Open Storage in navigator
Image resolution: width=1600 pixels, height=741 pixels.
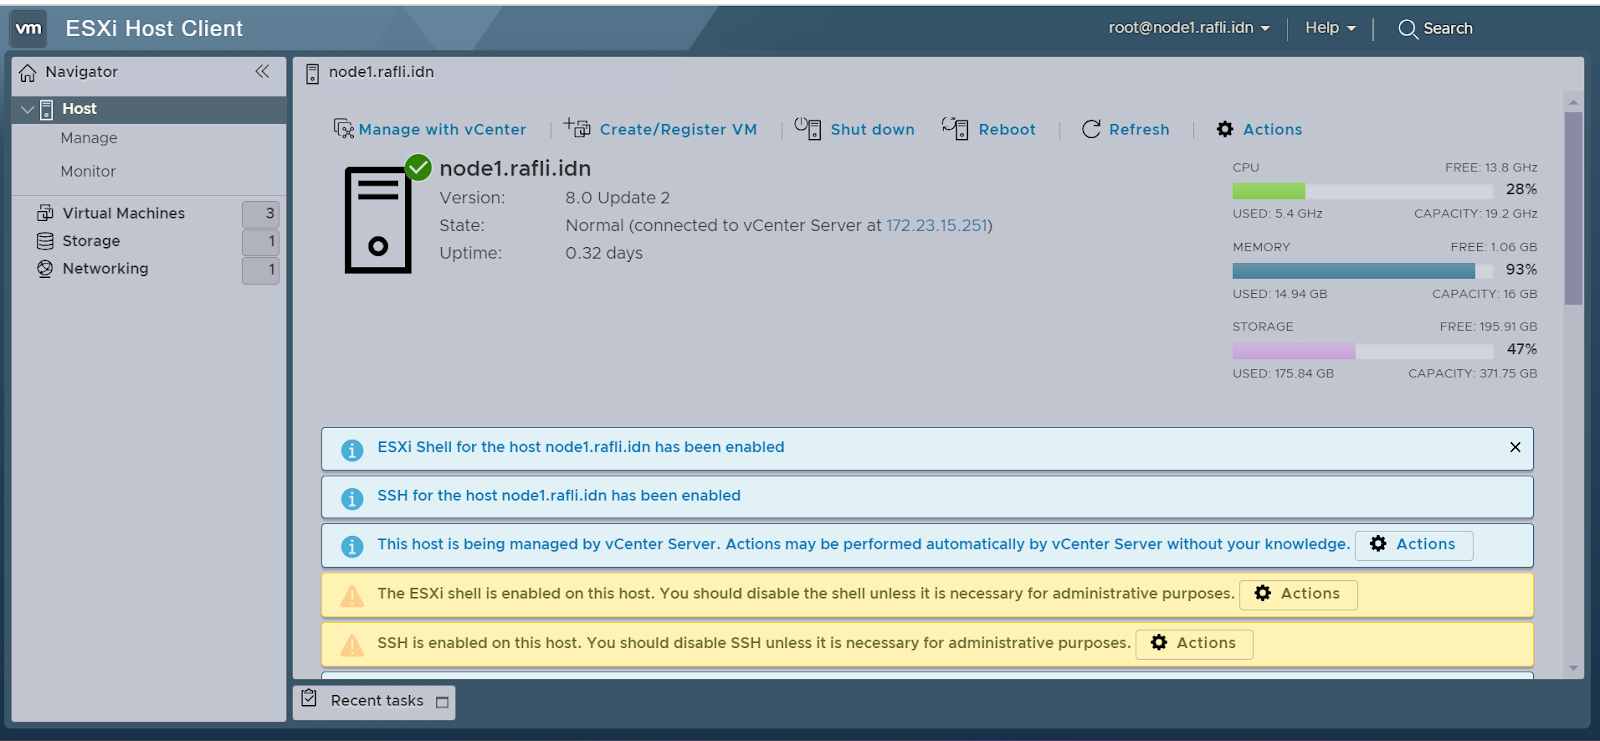[x=91, y=241]
